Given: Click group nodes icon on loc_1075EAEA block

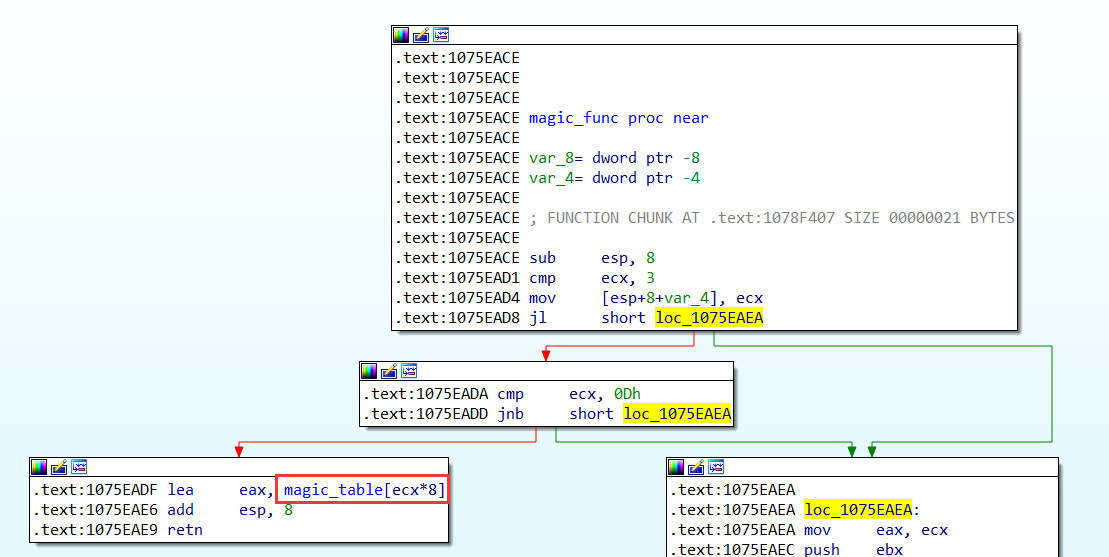Looking at the screenshot, I should (x=717, y=467).
